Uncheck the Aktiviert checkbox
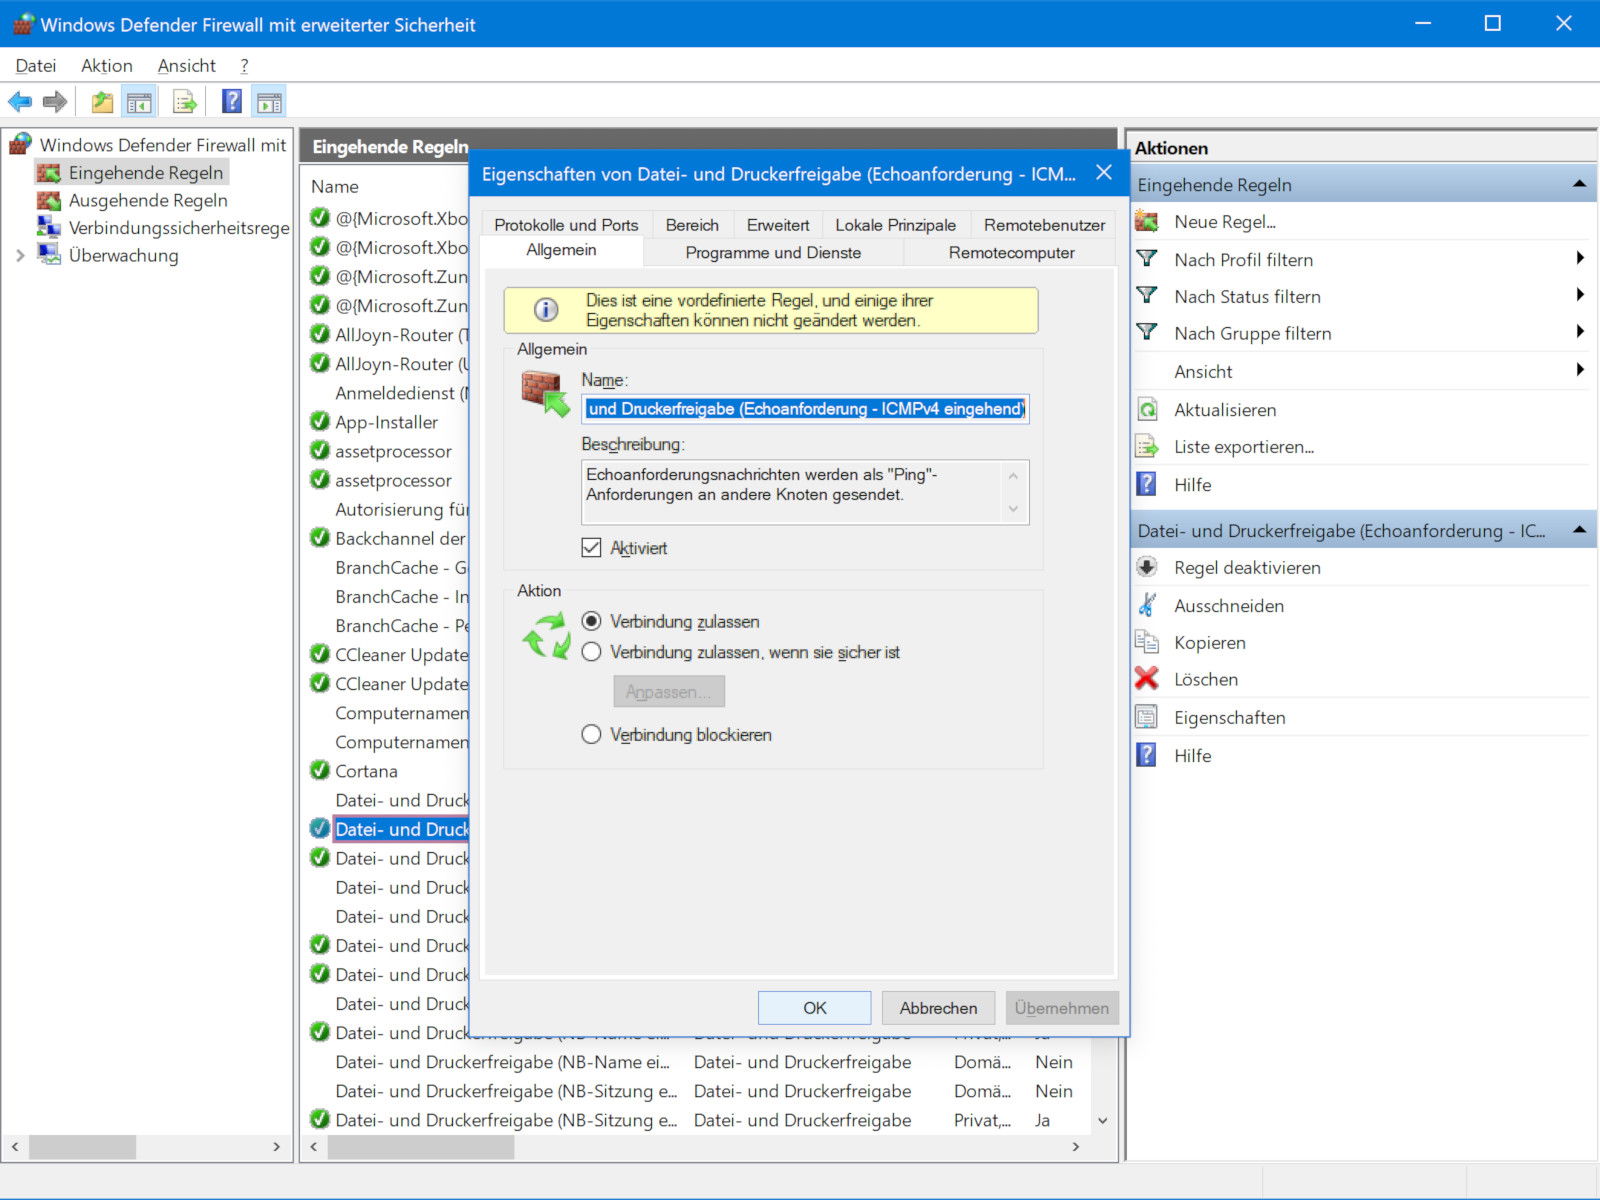Image resolution: width=1600 pixels, height=1200 pixels. (592, 548)
